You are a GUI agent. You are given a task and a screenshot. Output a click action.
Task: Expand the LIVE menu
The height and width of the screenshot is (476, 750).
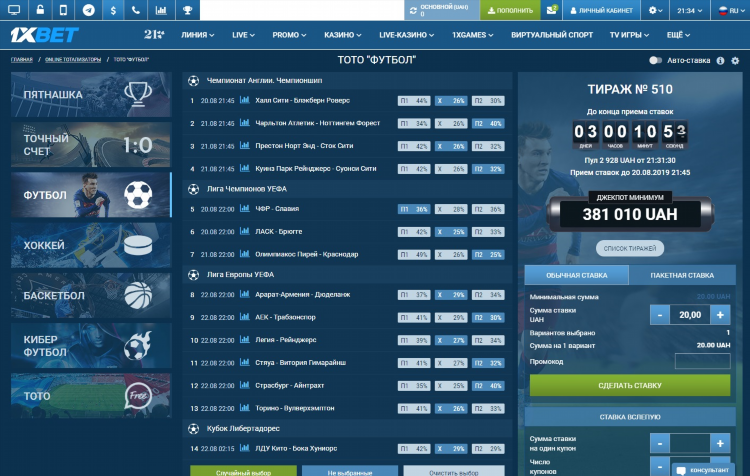click(243, 35)
